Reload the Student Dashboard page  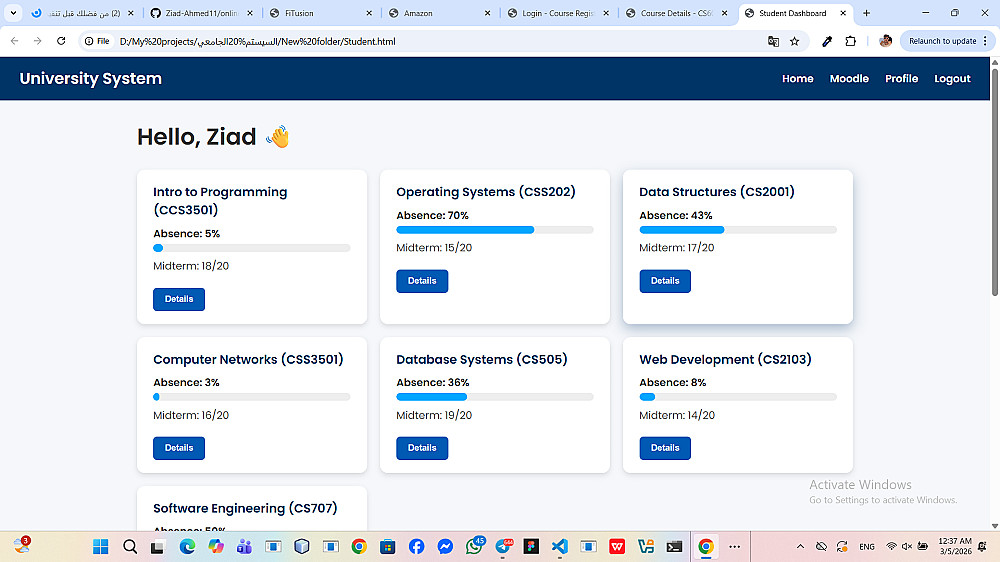pos(61,41)
